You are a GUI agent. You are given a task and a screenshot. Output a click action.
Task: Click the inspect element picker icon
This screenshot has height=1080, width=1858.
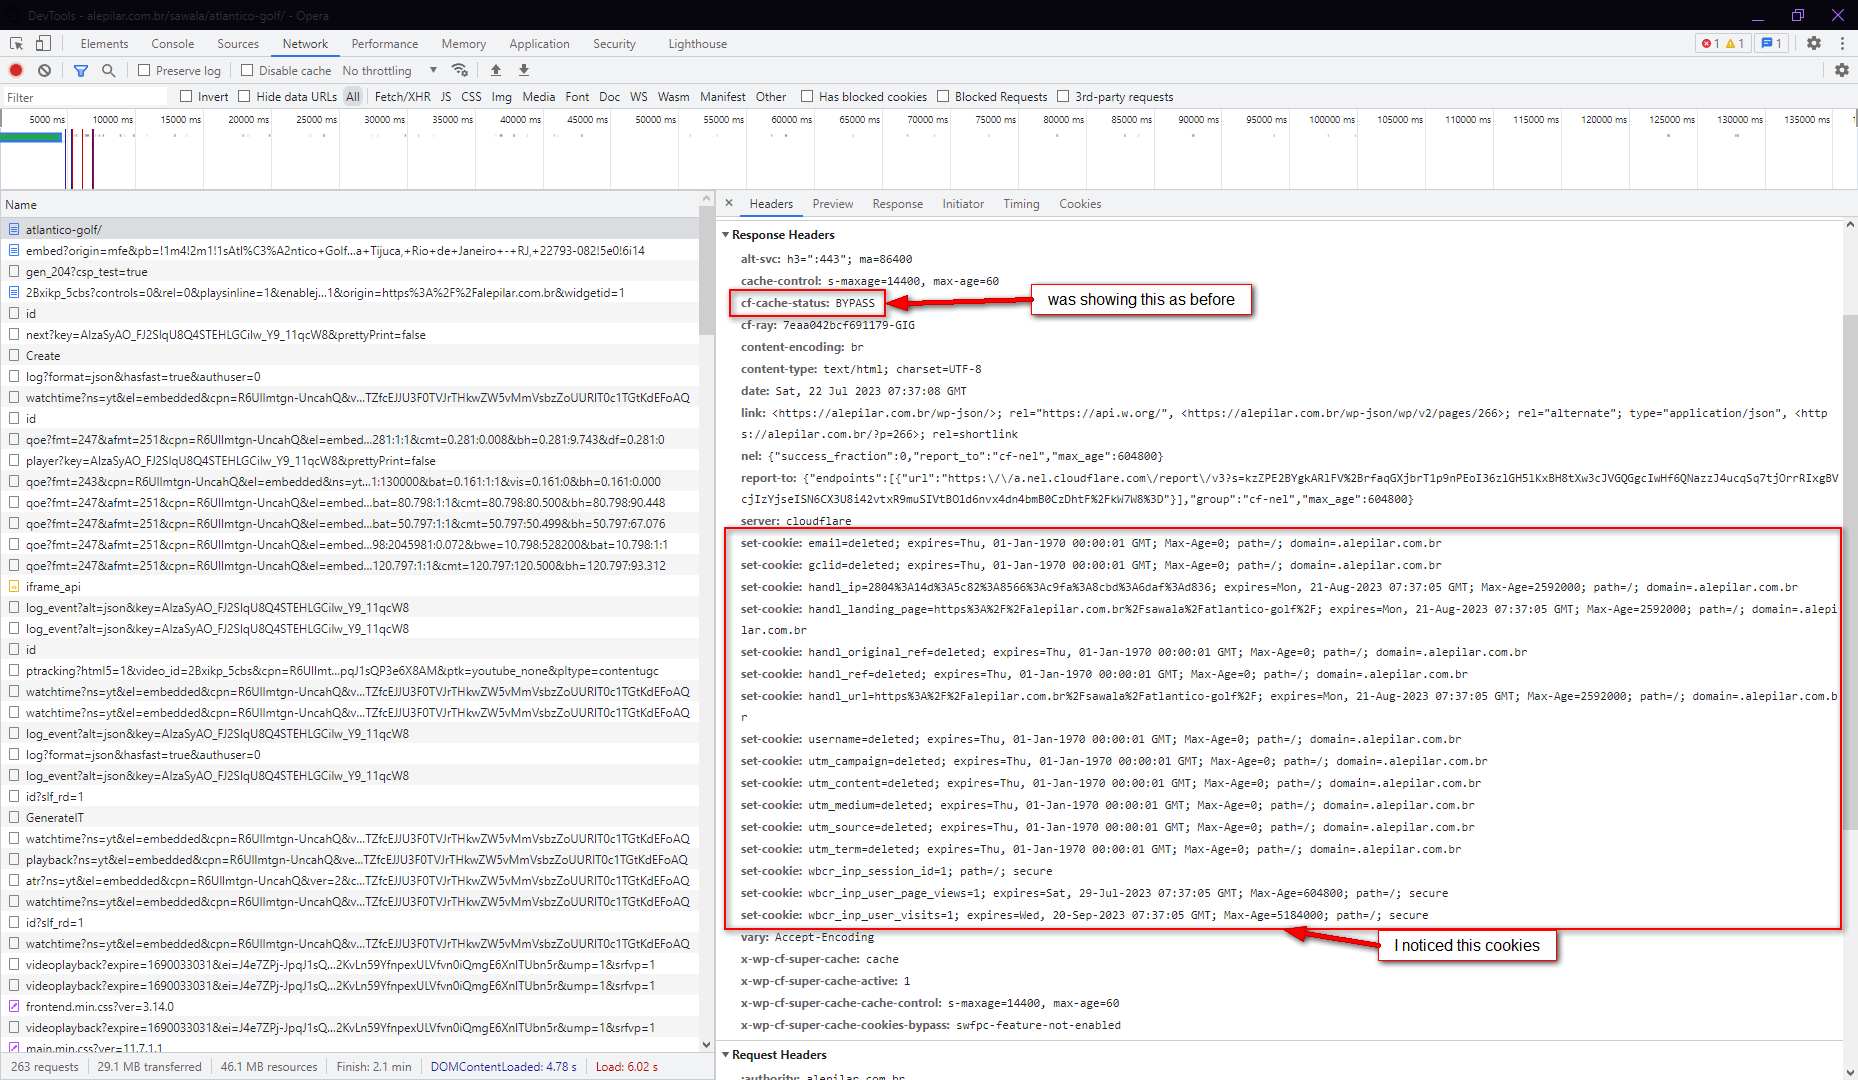(x=16, y=43)
